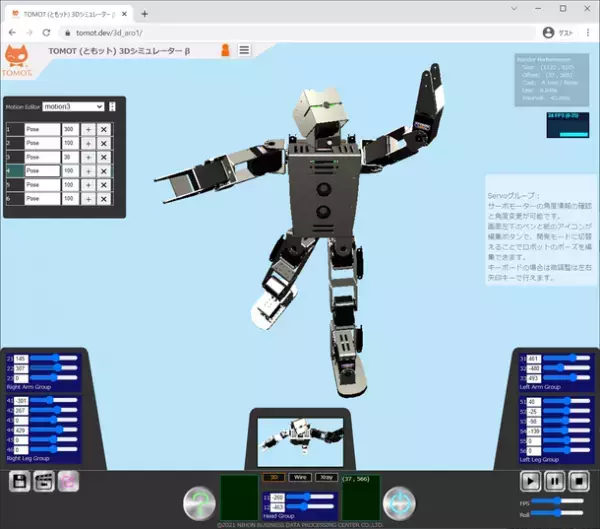Add a pose after row 4

[x=88, y=171]
